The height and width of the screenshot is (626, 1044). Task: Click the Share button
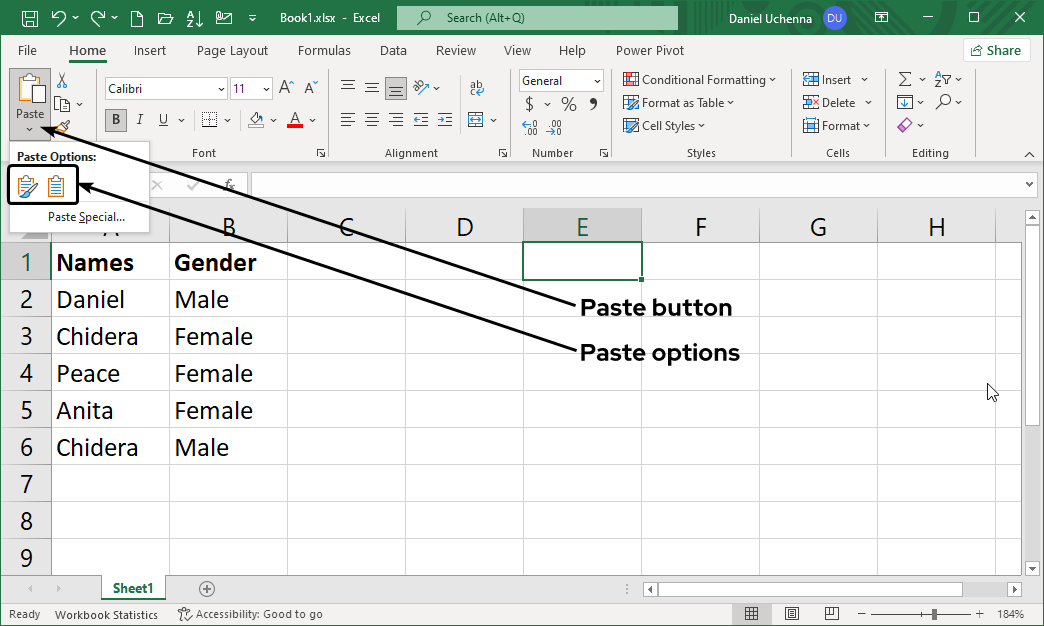coord(996,50)
